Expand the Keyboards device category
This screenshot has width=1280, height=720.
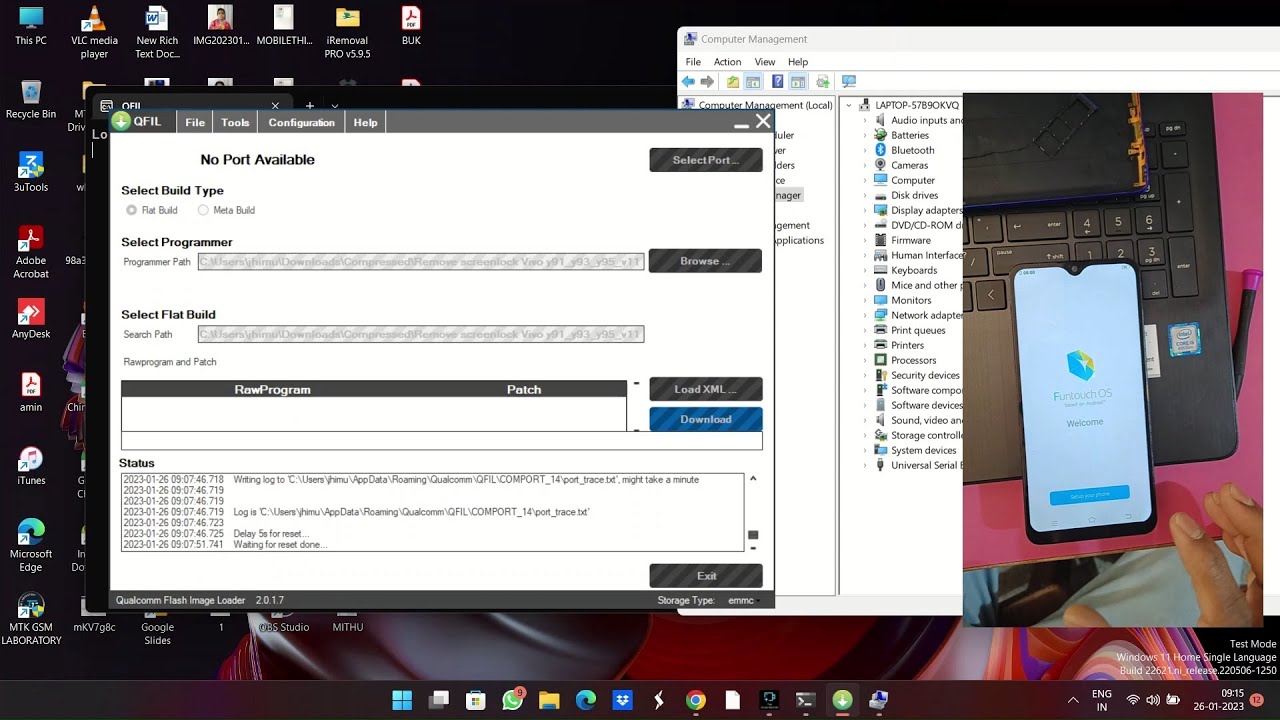867,270
